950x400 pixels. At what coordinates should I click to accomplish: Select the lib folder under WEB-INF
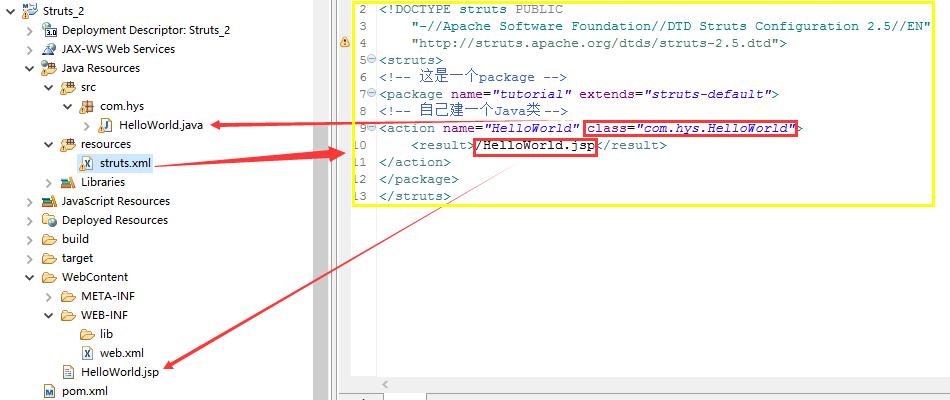tap(107, 335)
